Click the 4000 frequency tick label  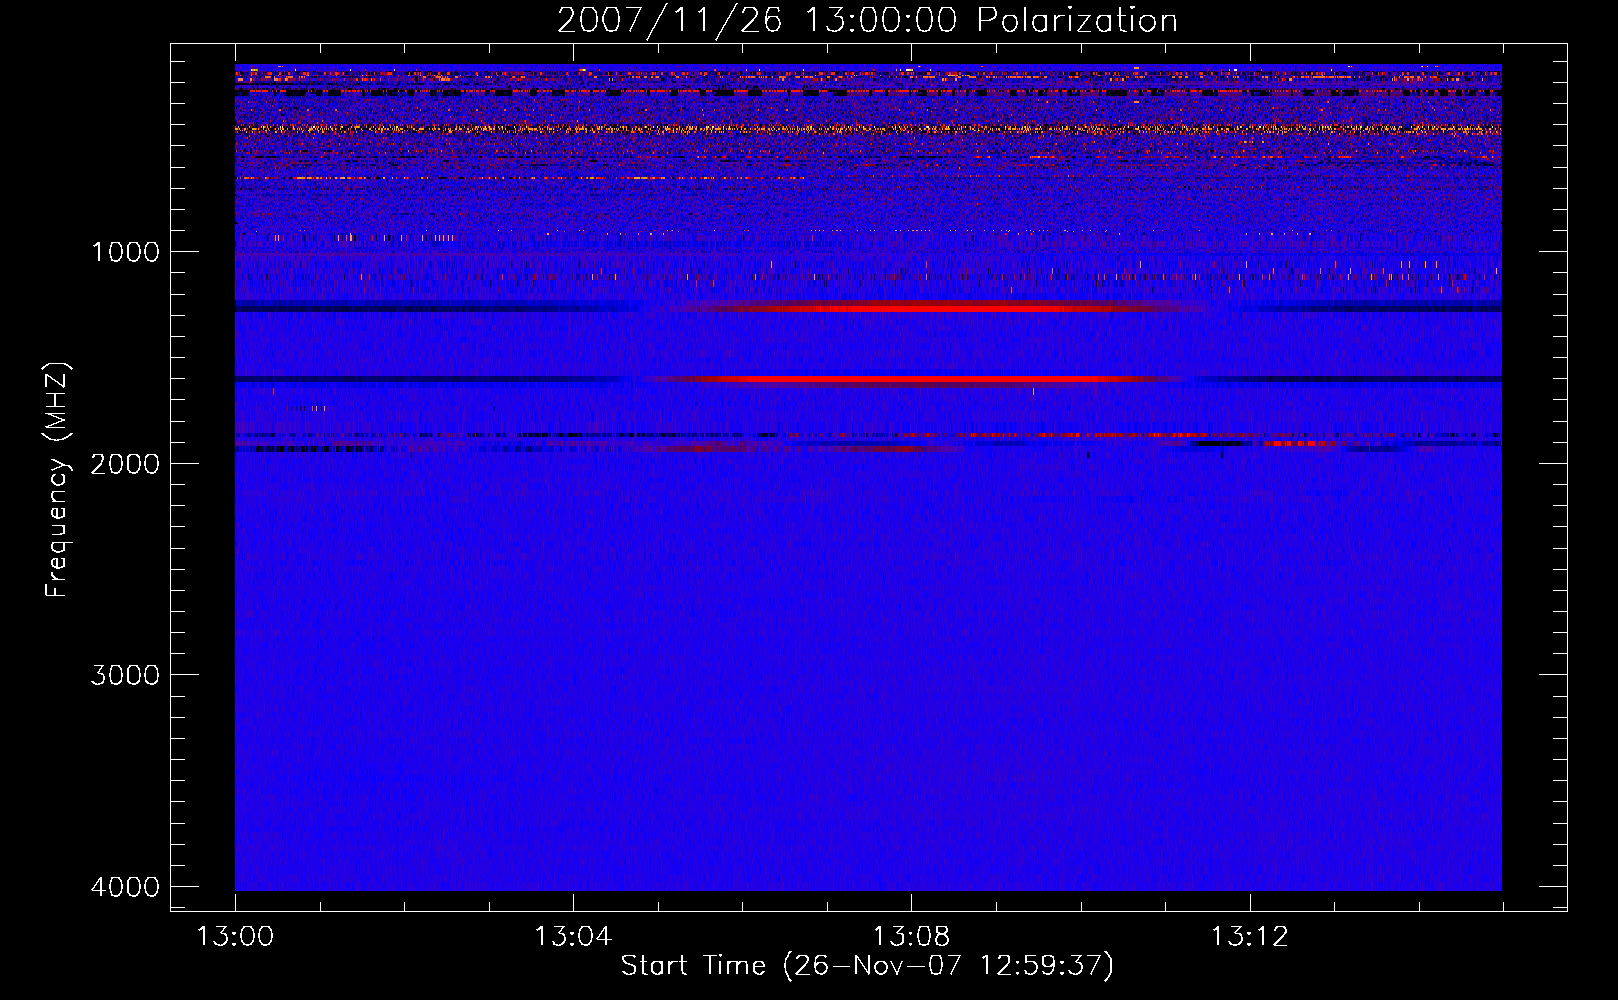tap(125, 887)
